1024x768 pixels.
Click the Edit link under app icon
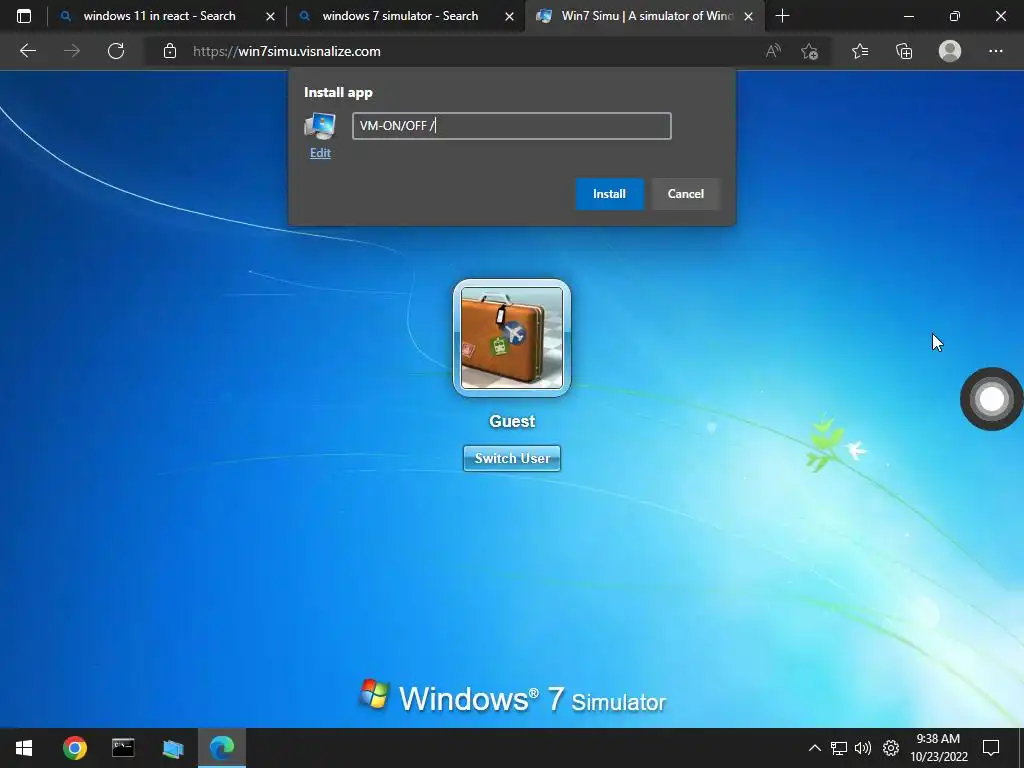click(320, 153)
